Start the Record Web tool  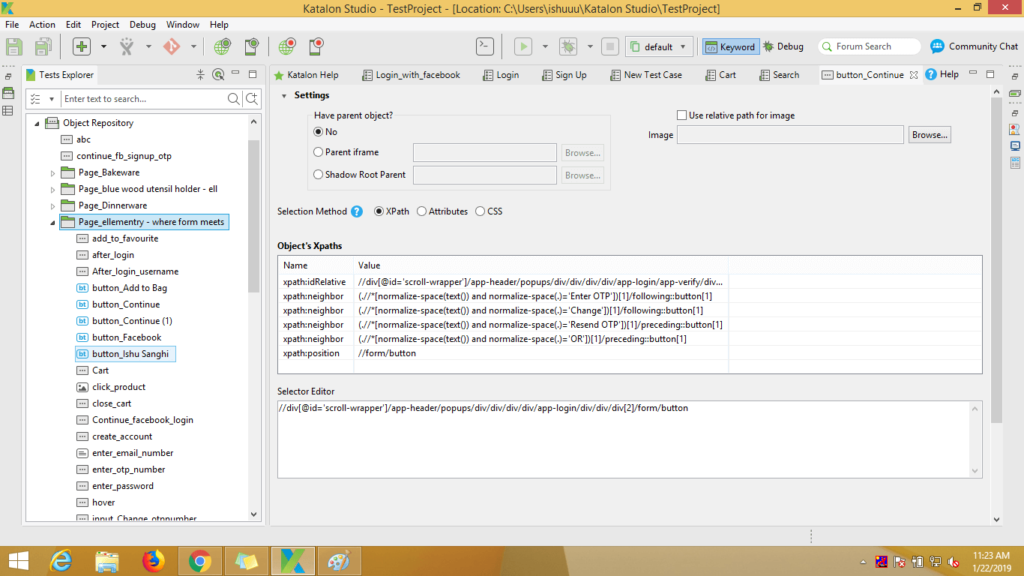coord(287,46)
